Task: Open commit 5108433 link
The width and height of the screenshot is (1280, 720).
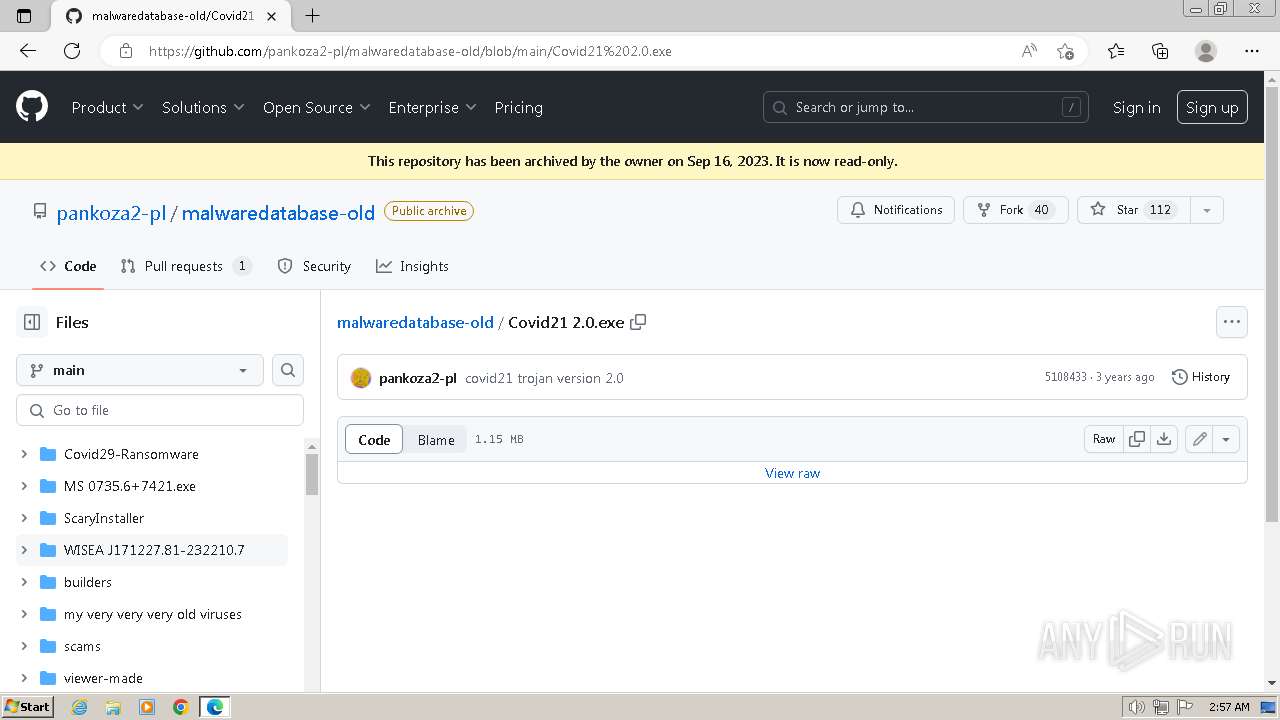Action: click(x=1065, y=377)
